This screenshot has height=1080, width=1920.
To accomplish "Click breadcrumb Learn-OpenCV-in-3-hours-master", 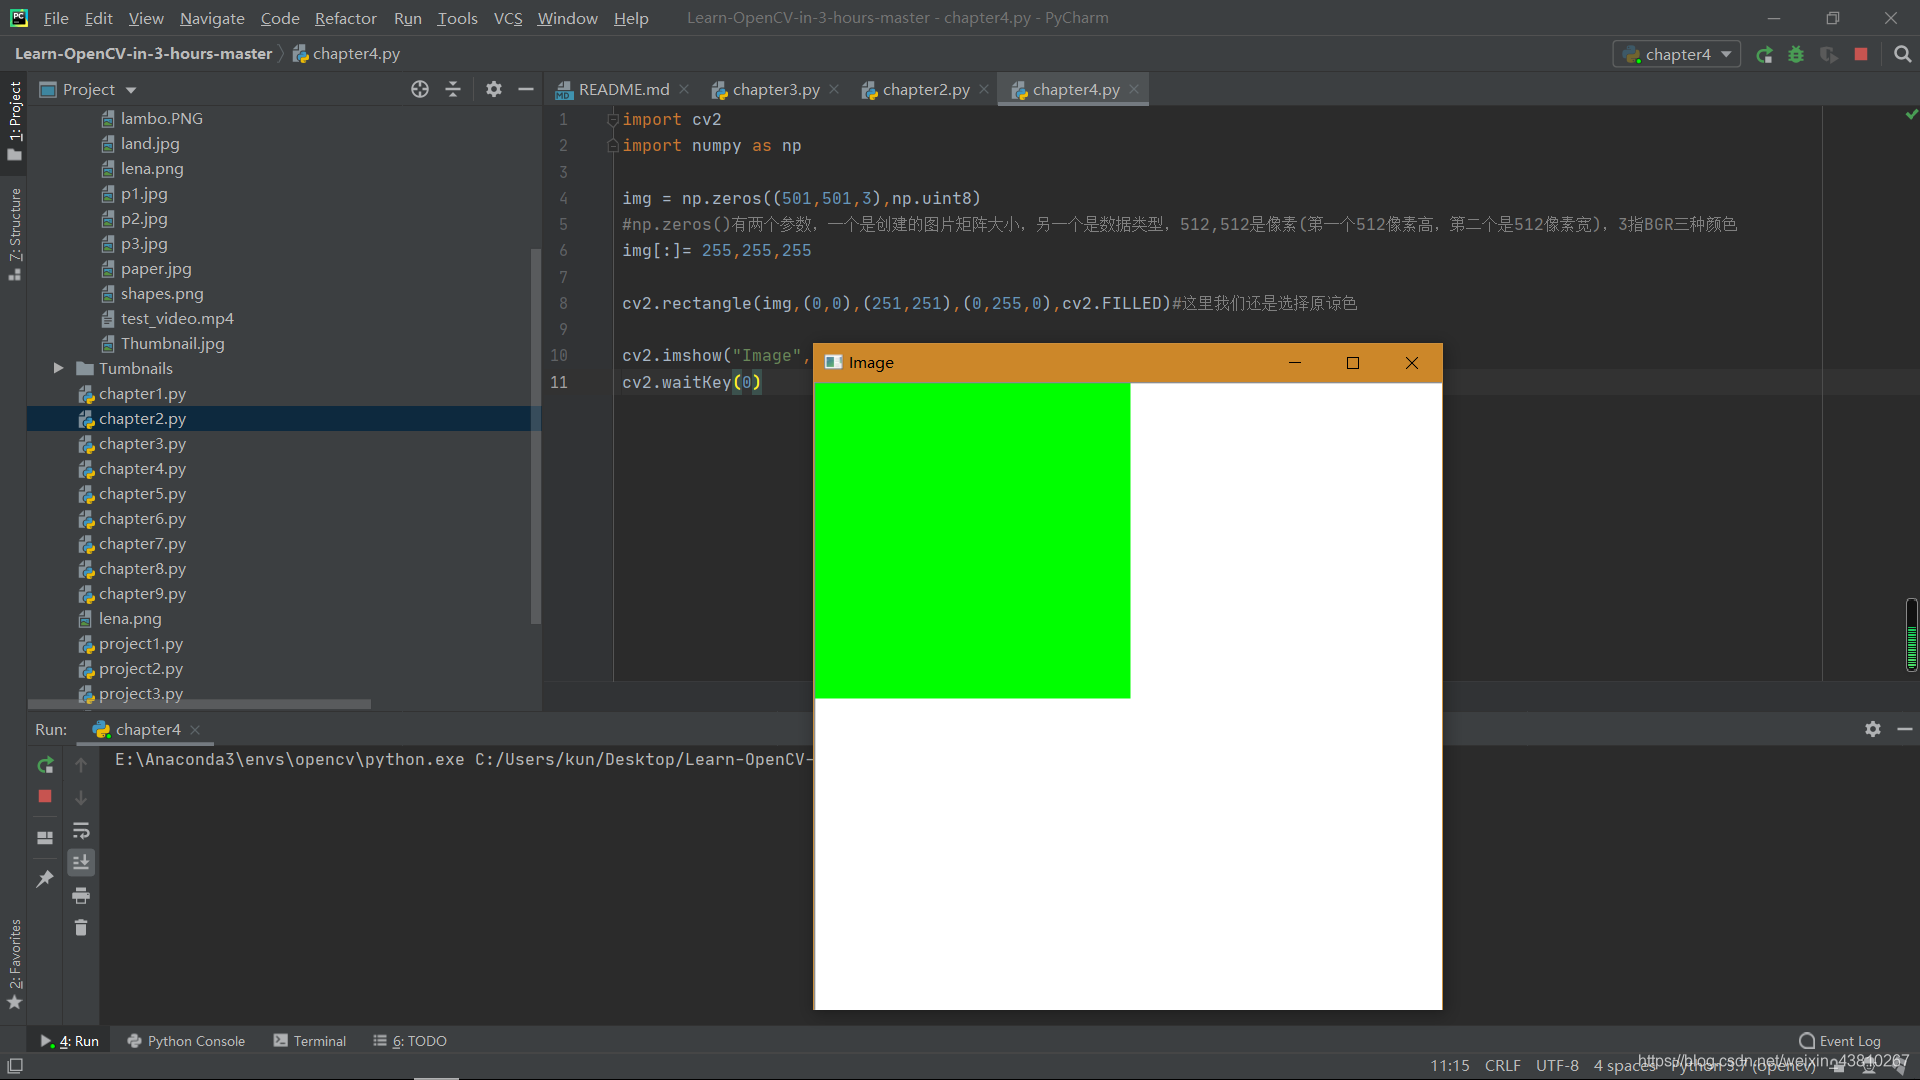I will (x=143, y=54).
